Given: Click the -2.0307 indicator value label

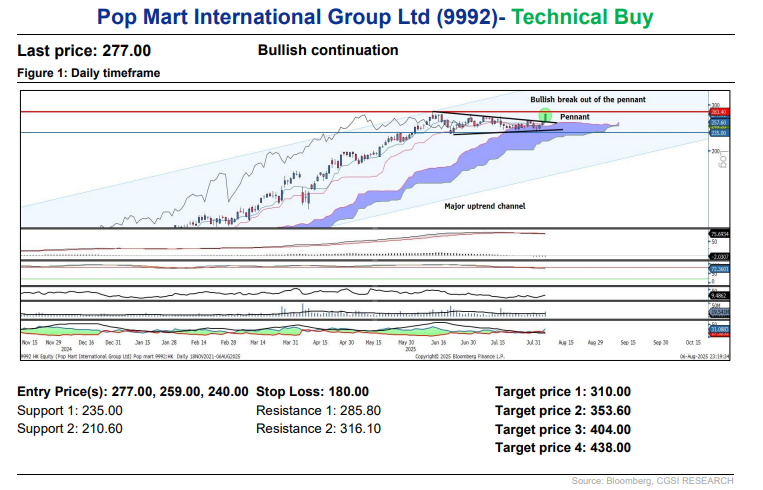Looking at the screenshot, I should (x=719, y=256).
